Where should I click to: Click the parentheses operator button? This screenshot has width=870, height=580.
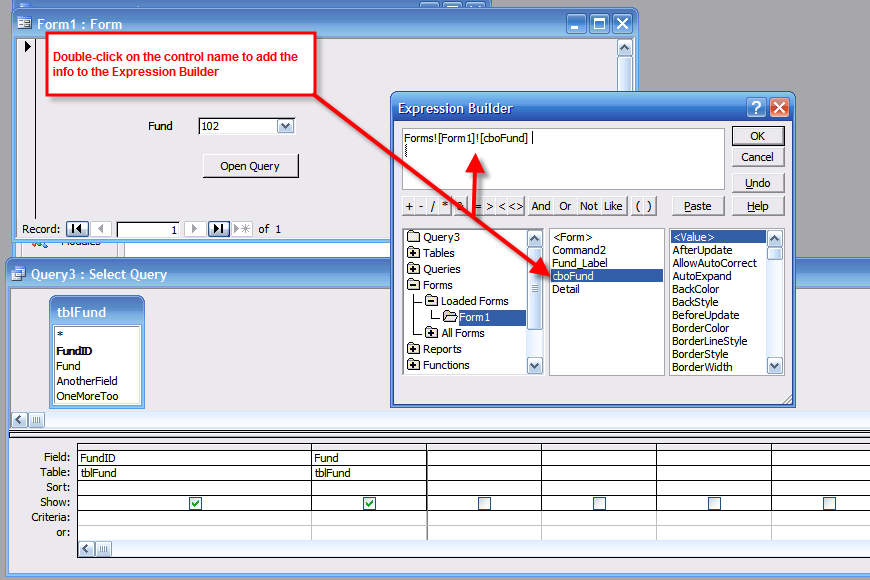[644, 206]
